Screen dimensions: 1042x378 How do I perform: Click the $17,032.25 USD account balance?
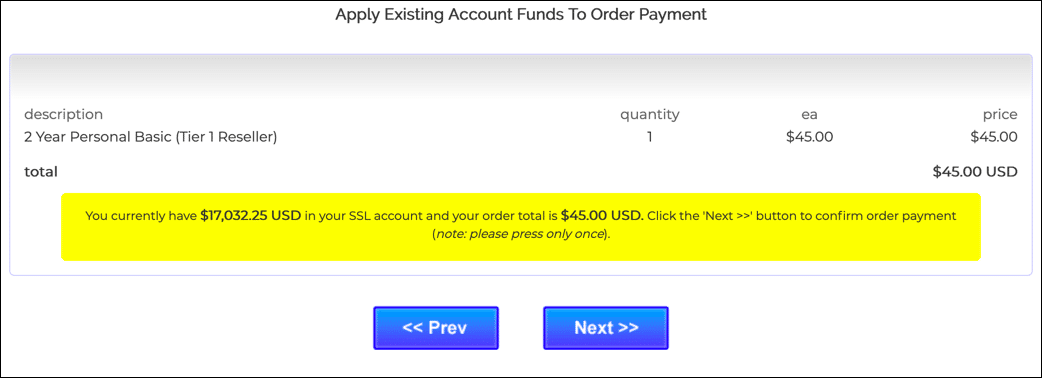click(x=251, y=216)
